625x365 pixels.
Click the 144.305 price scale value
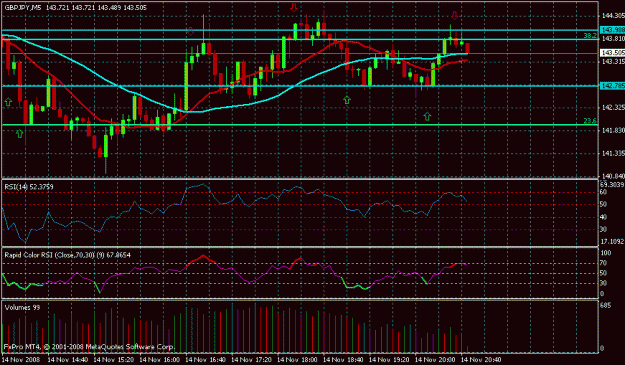[x=613, y=16]
